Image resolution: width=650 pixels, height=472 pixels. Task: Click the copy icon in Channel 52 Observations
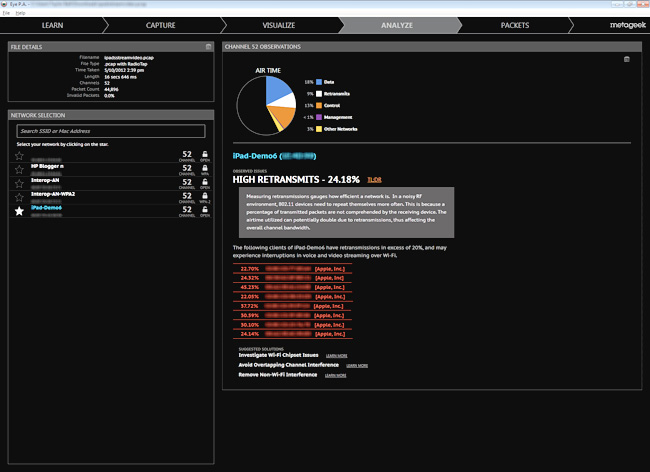coord(627,59)
